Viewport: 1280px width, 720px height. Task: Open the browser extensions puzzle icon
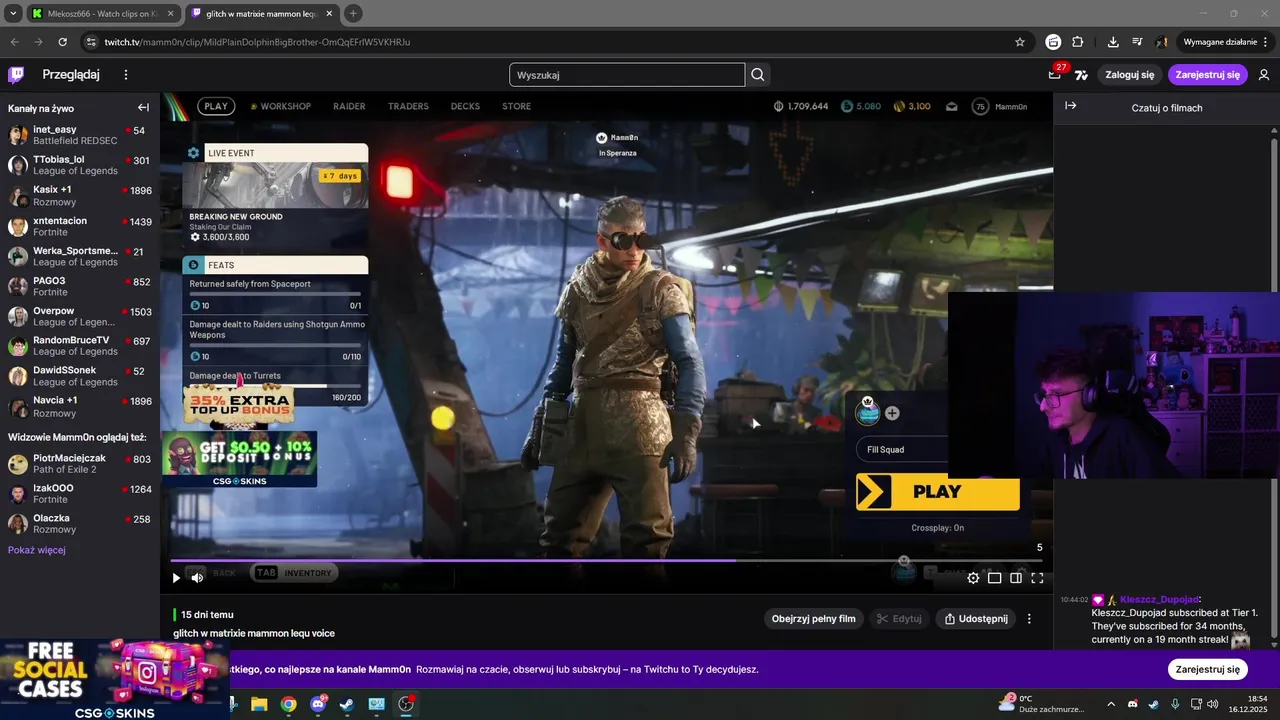point(1077,42)
